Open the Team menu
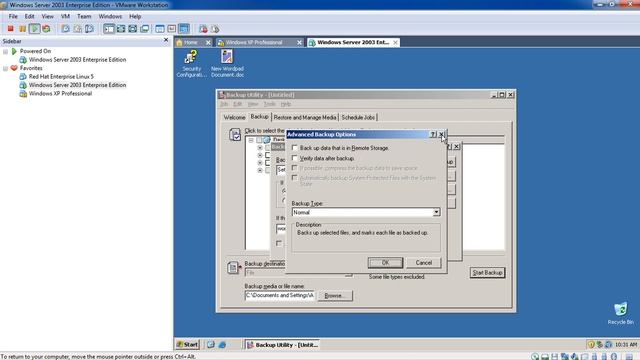Image resolution: width=640 pixels, height=360 pixels. pyautogui.click(x=84, y=16)
